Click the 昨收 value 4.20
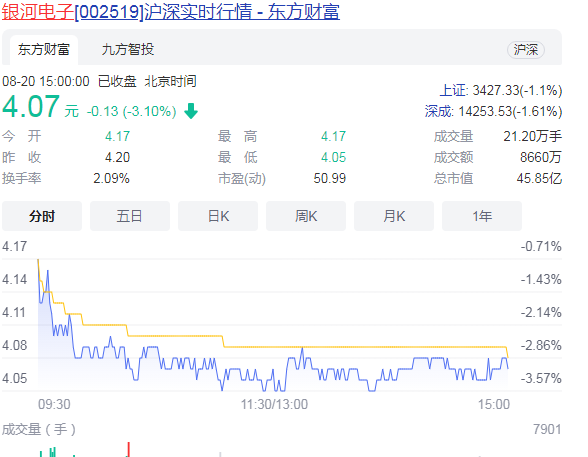The height and width of the screenshot is (457, 588). click(117, 157)
